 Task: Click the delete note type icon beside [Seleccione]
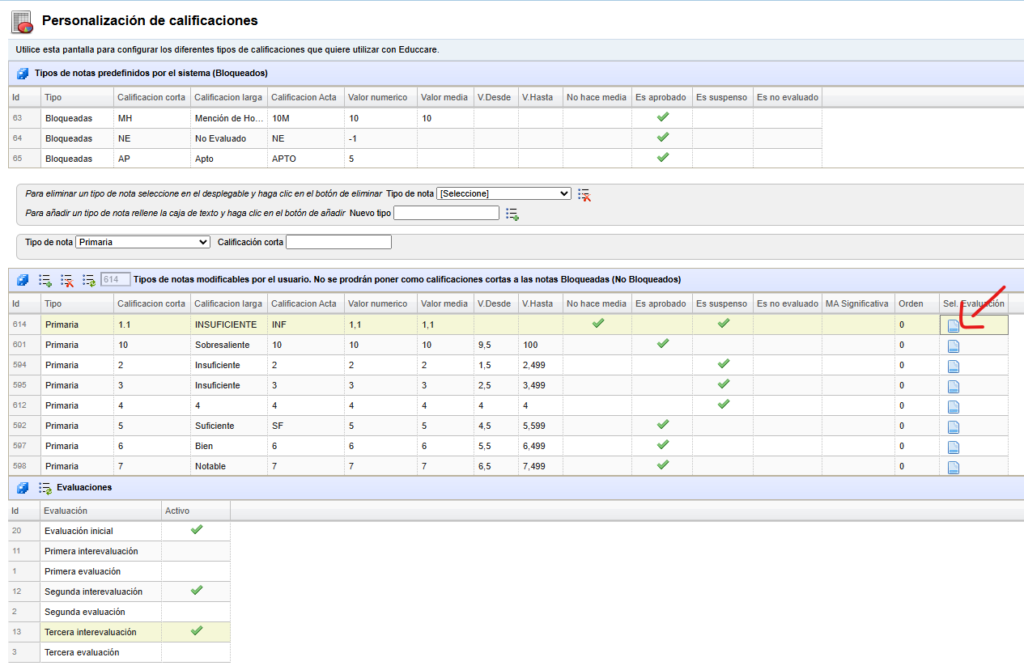click(x=584, y=194)
